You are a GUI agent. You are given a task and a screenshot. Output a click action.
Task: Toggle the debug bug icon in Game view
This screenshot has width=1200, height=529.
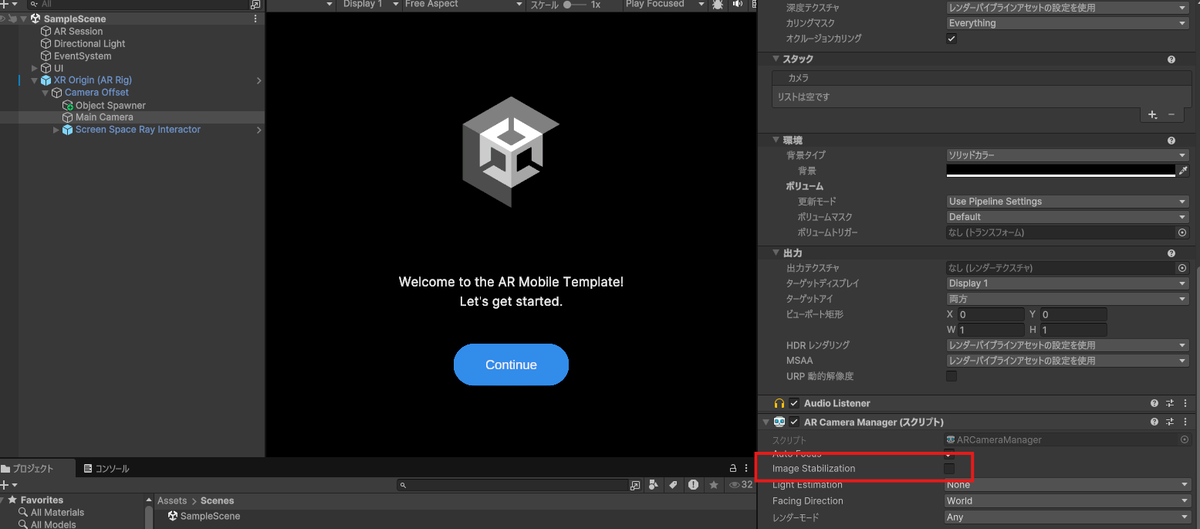718,5
